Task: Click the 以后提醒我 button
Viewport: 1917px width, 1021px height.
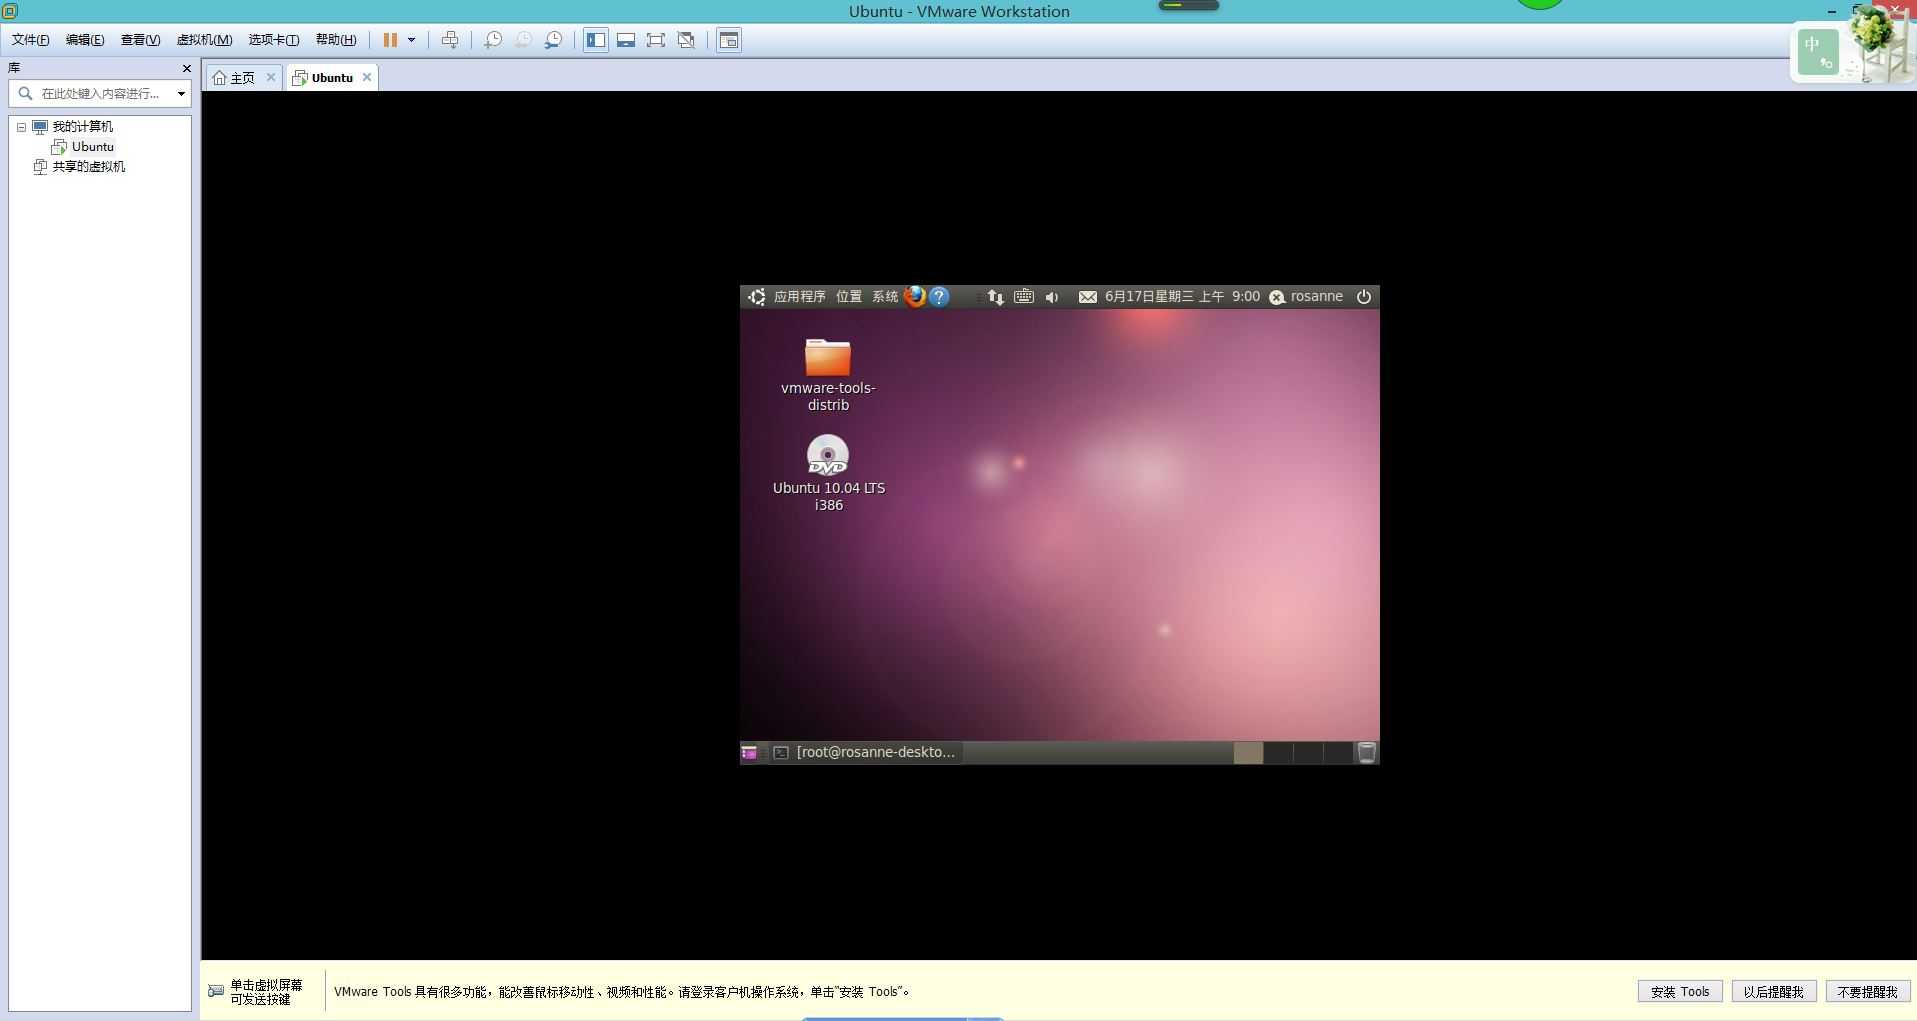Action: coord(1773,991)
